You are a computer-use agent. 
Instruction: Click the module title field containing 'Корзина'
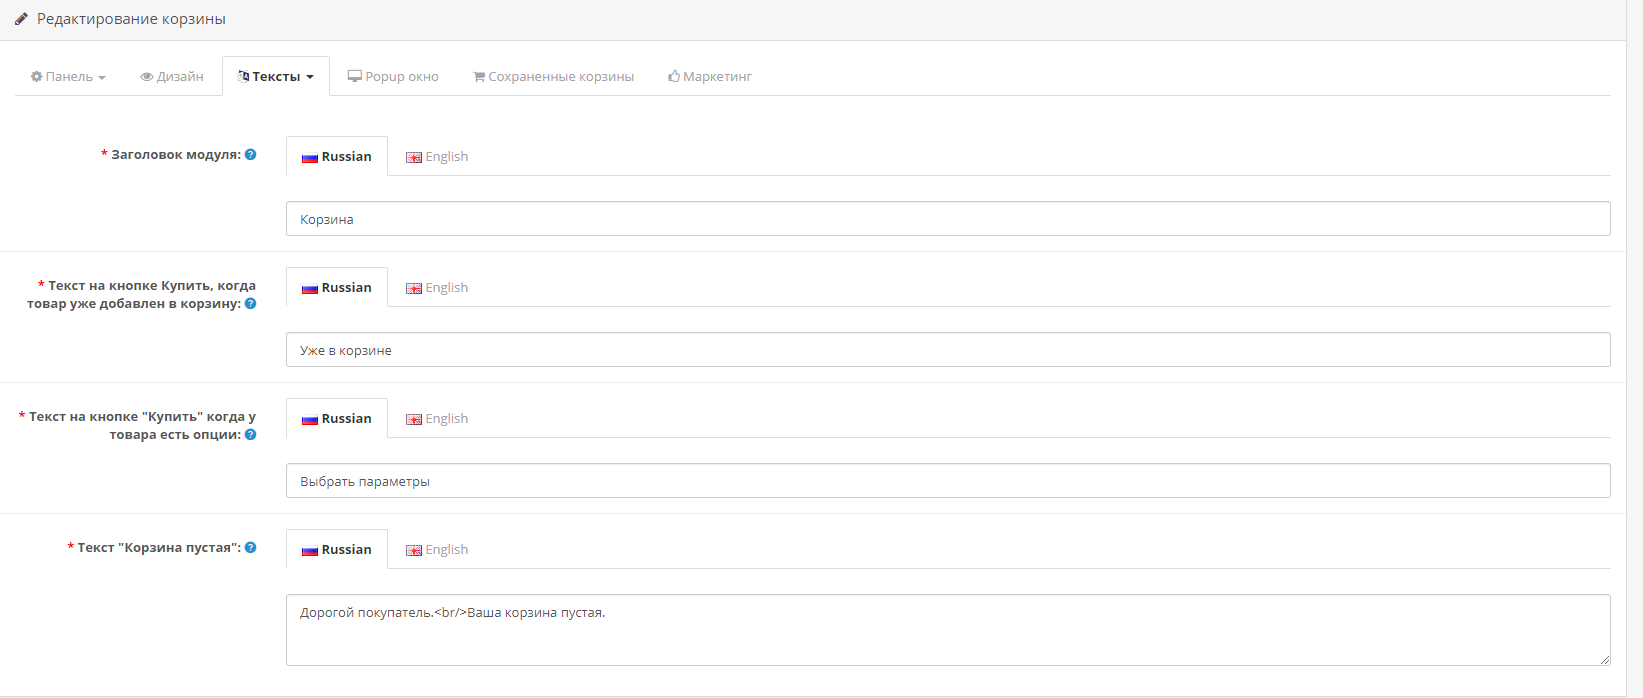tap(947, 219)
